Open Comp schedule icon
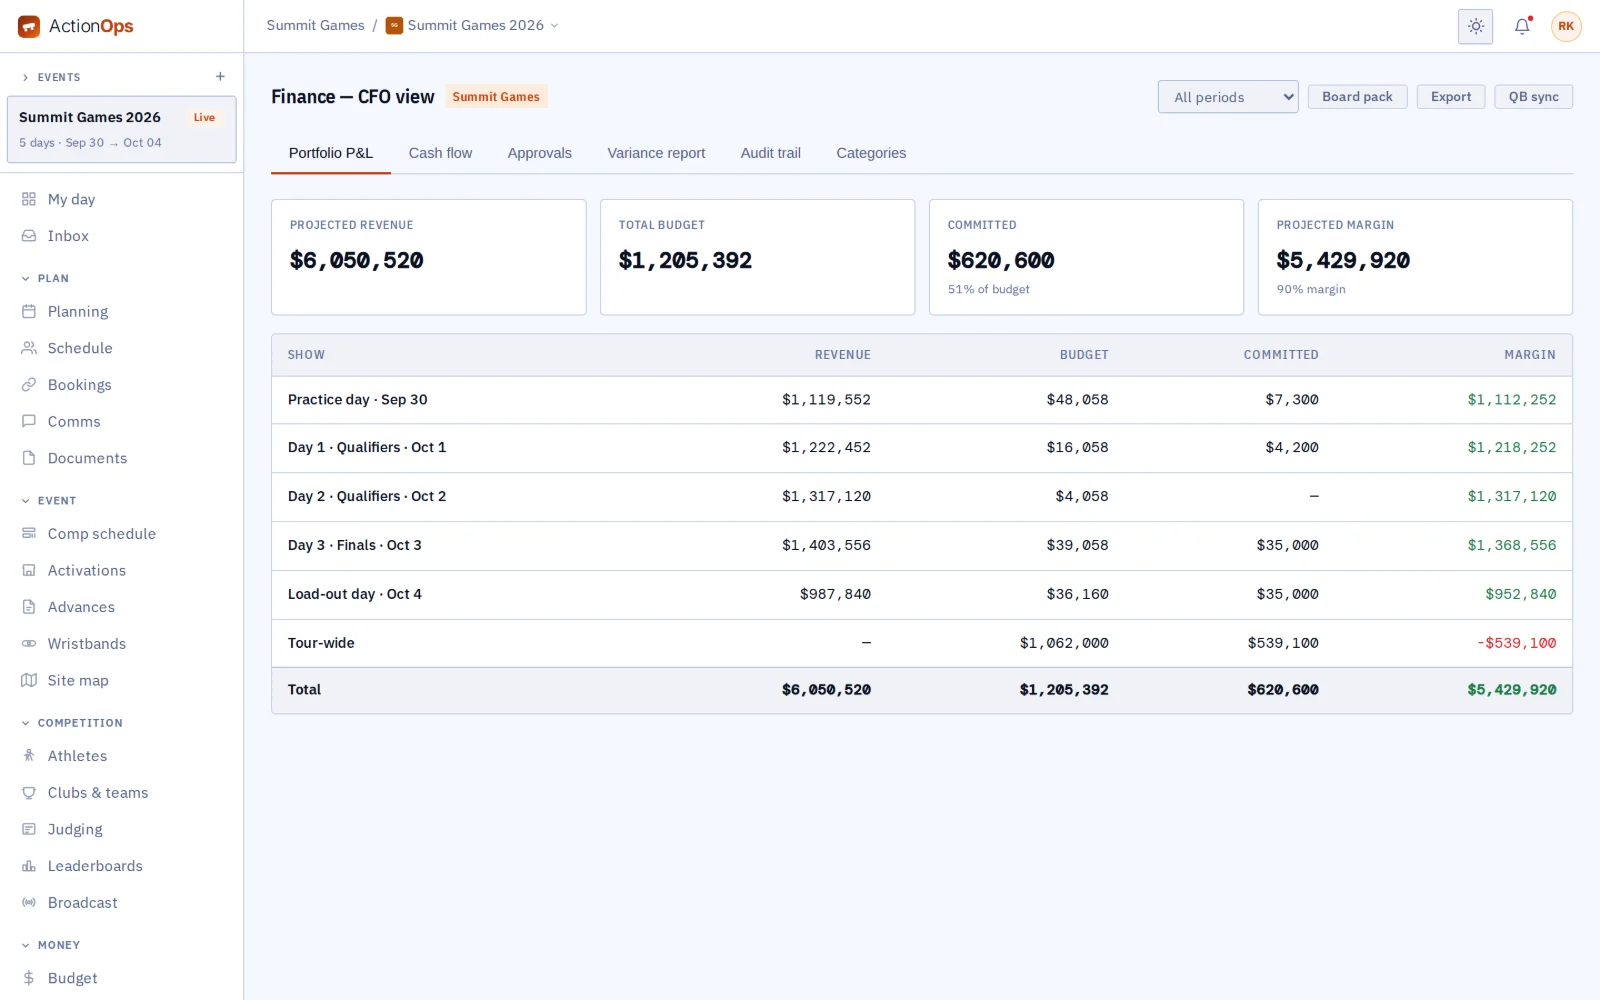Image resolution: width=1600 pixels, height=1000 pixels. click(x=29, y=534)
